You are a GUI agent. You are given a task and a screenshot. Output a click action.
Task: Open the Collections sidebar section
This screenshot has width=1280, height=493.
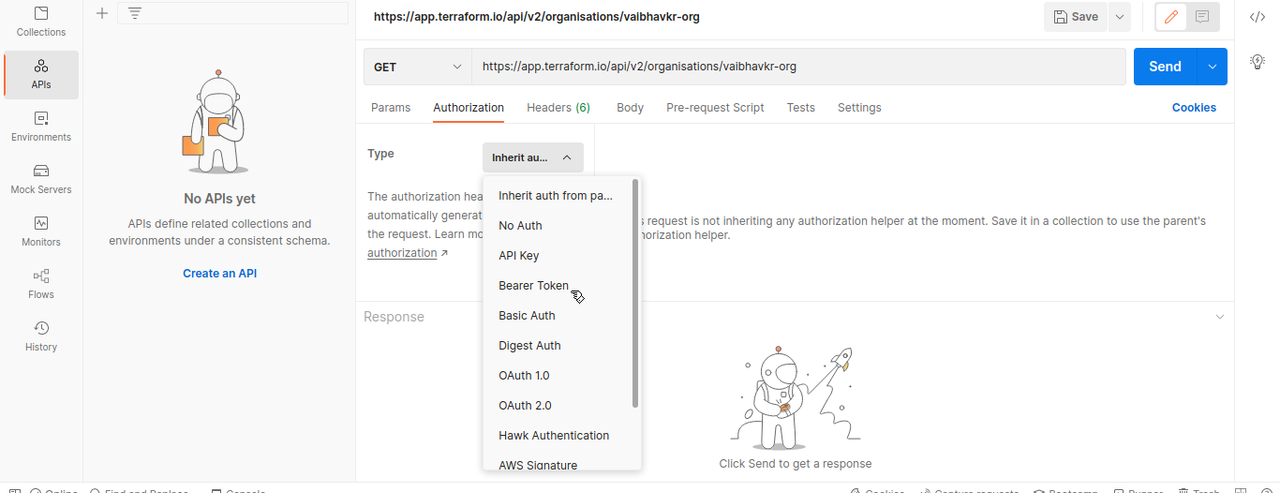point(41,22)
